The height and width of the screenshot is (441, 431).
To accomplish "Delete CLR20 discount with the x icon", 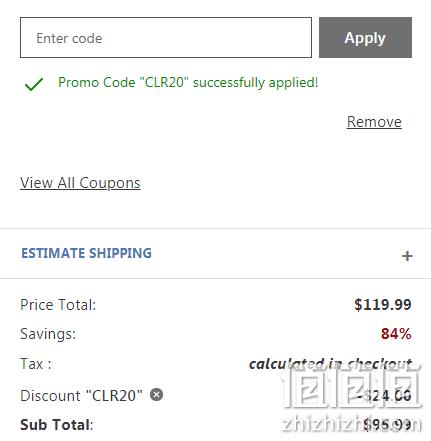I will pyautogui.click(x=156, y=395).
